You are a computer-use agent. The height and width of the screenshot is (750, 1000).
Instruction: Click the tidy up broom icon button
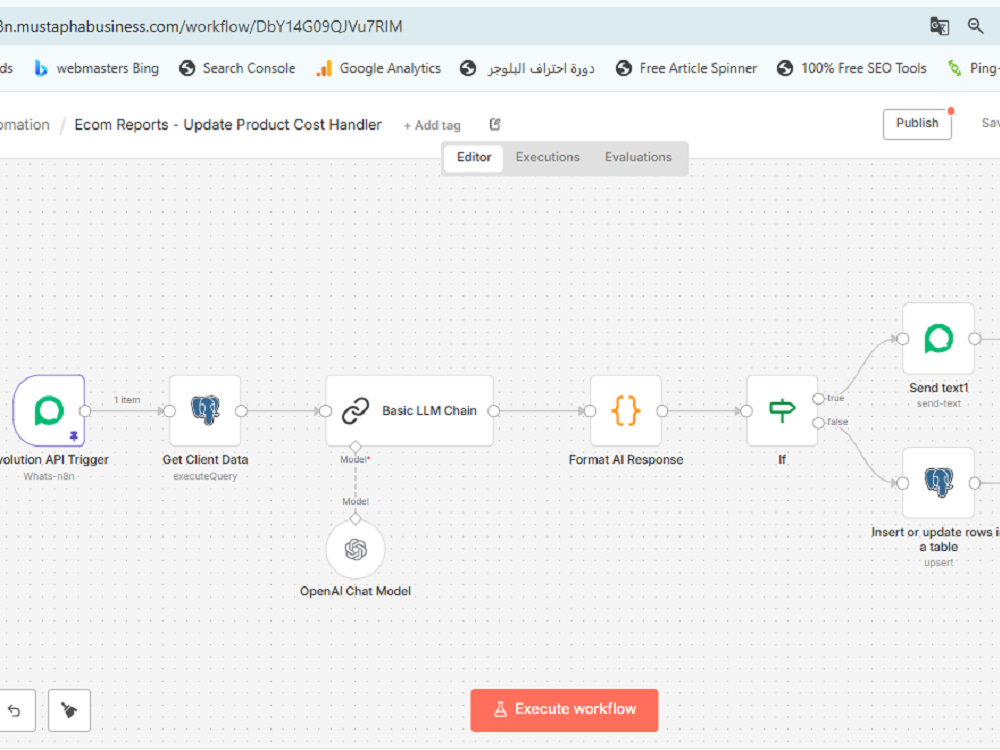[70, 710]
